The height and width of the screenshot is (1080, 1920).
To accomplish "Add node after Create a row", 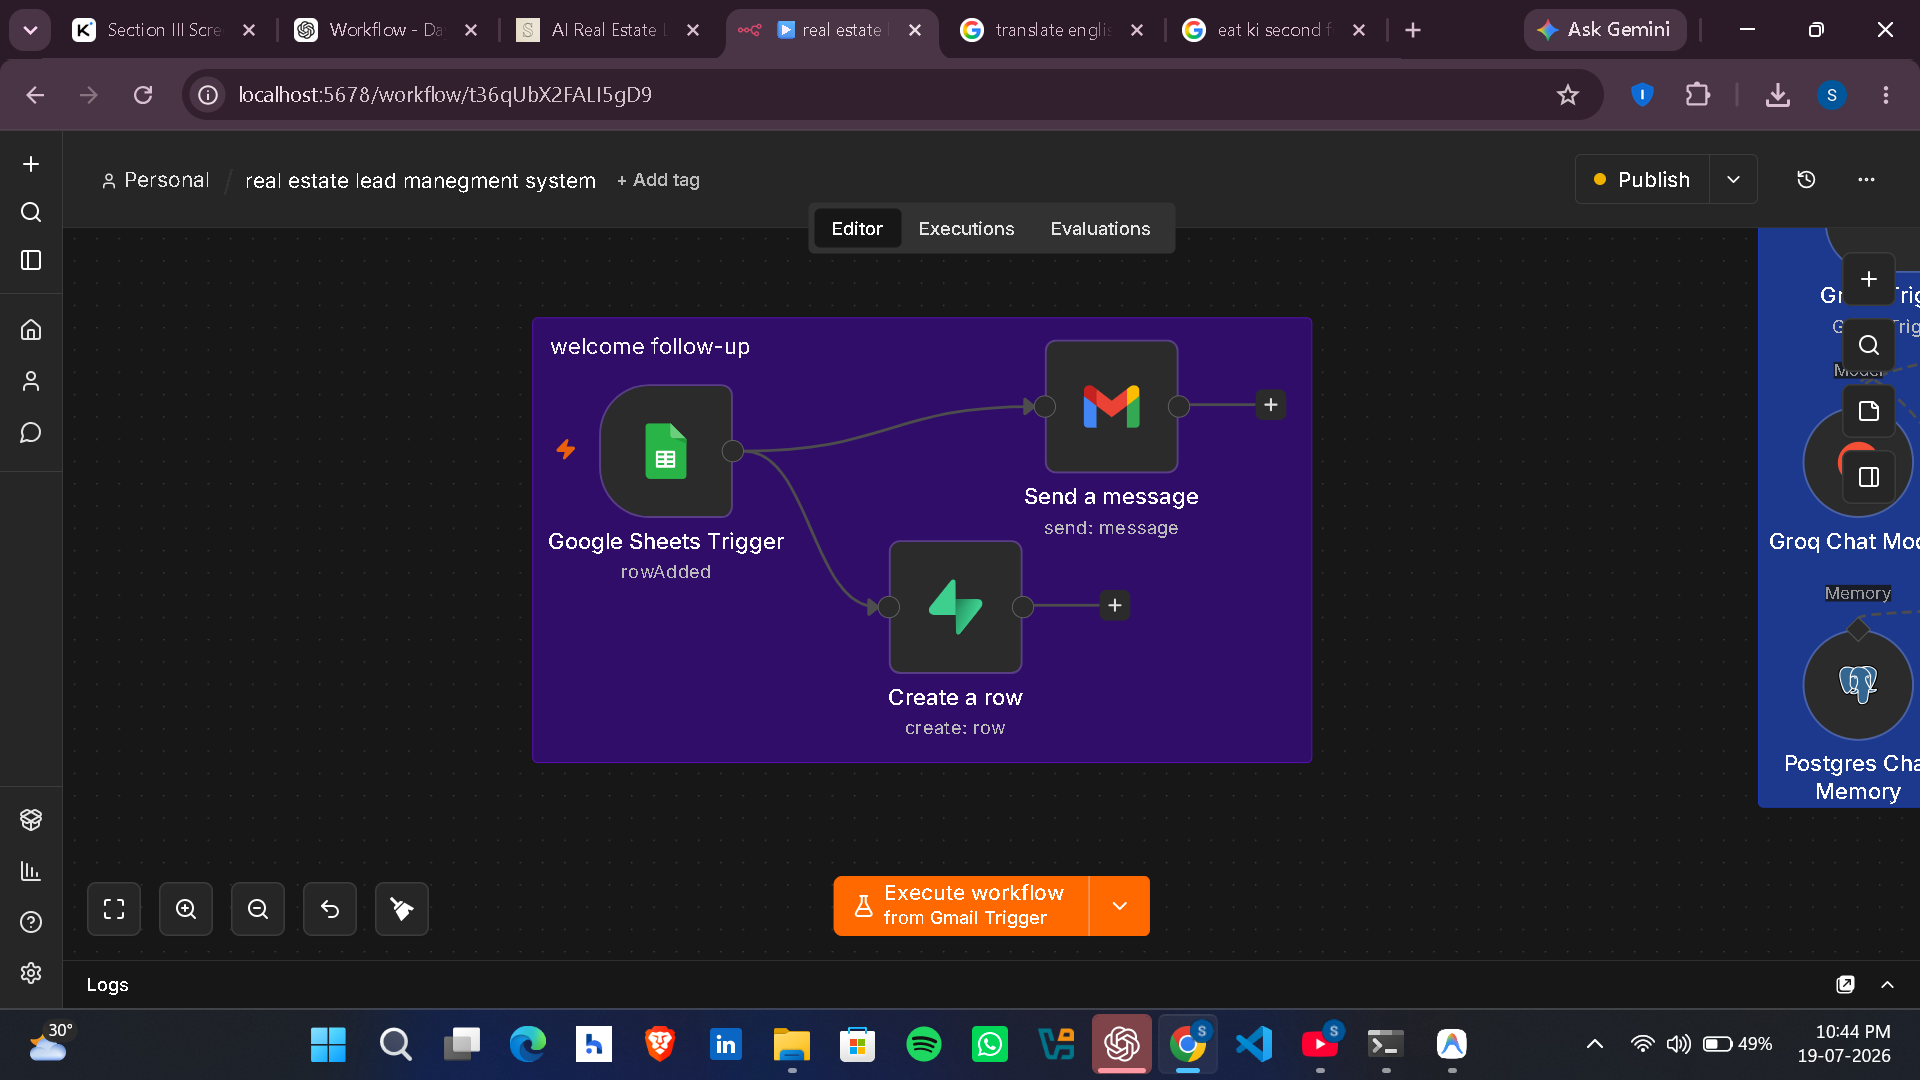I will (x=1115, y=605).
